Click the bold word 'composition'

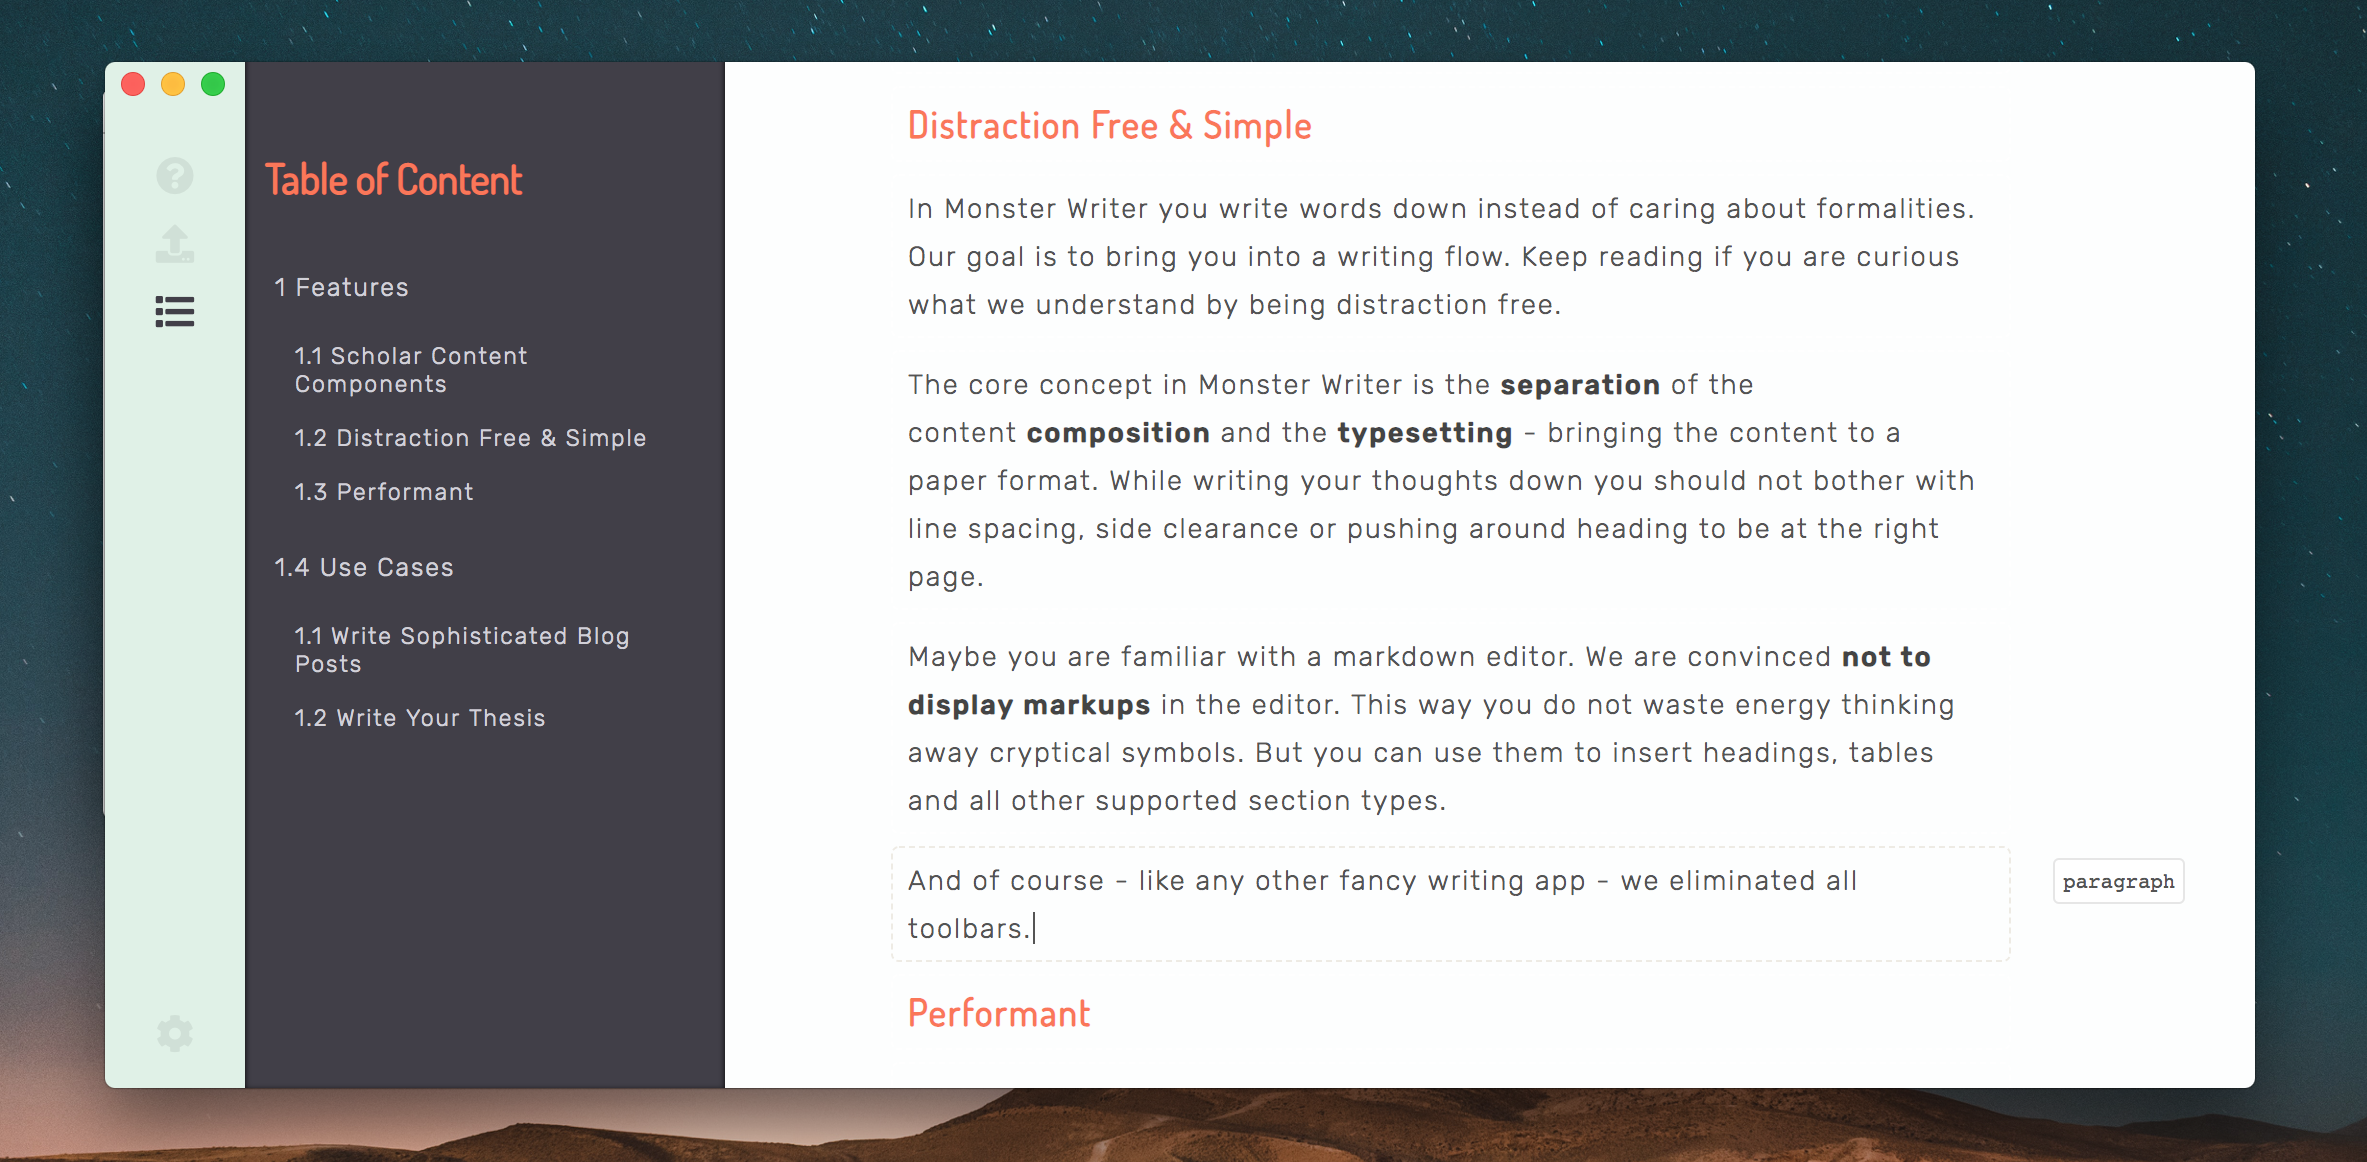pos(1118,433)
